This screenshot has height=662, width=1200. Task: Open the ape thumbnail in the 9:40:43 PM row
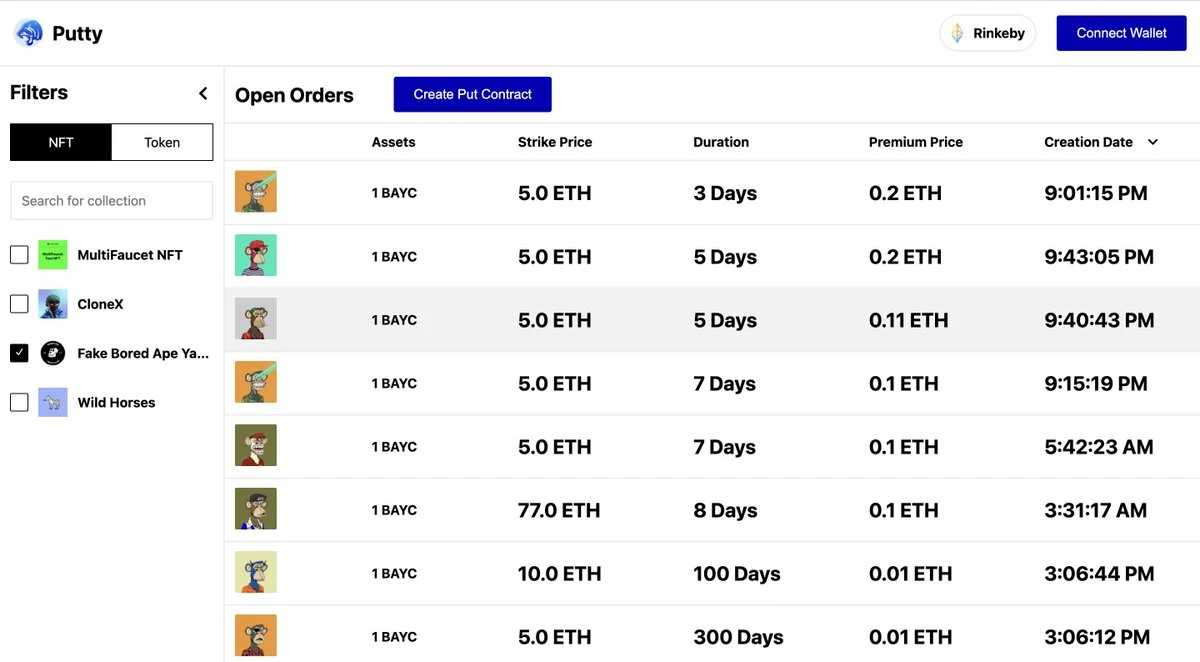pos(256,319)
